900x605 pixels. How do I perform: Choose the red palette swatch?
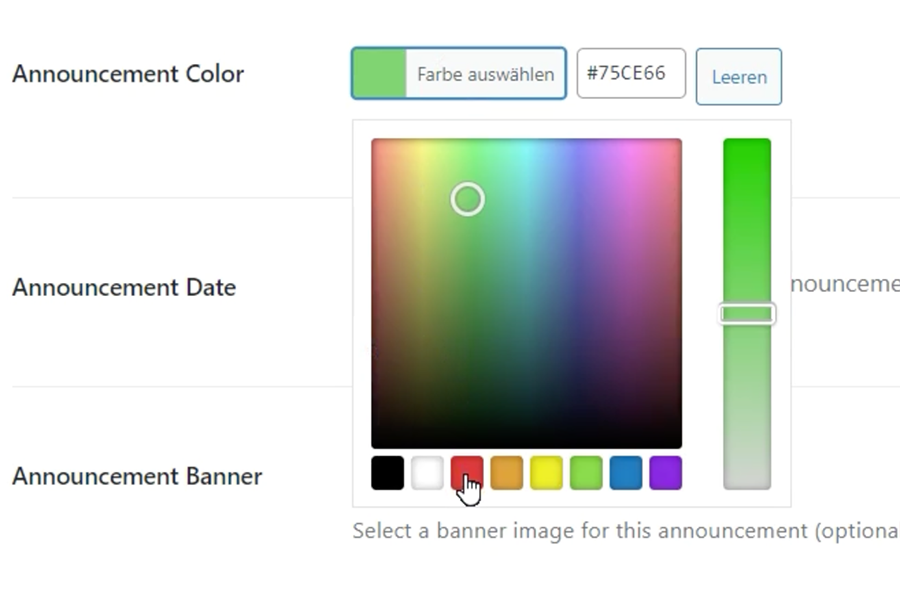pyautogui.click(x=467, y=472)
